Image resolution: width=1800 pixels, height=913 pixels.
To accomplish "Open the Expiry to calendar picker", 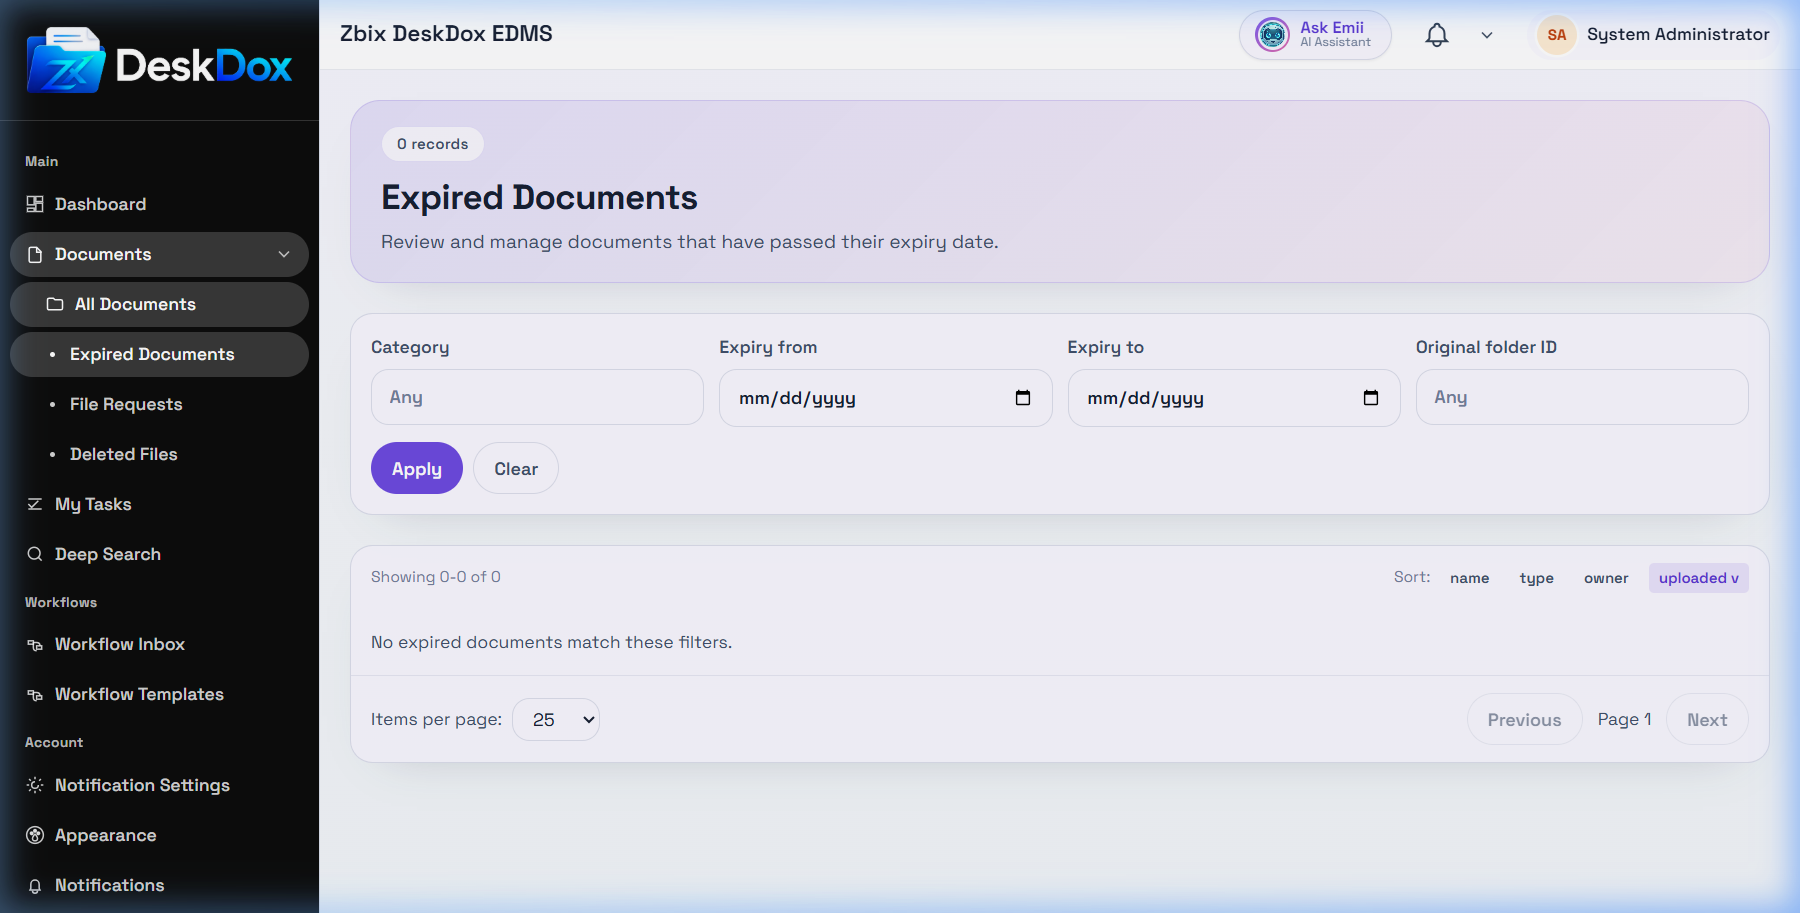I will pos(1371,398).
